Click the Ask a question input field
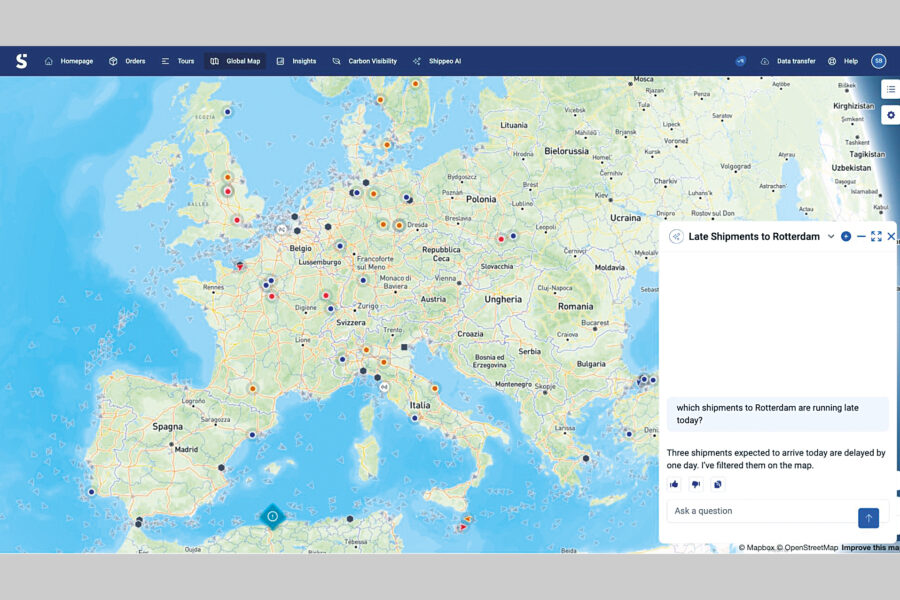This screenshot has height=600, width=900. coord(760,511)
